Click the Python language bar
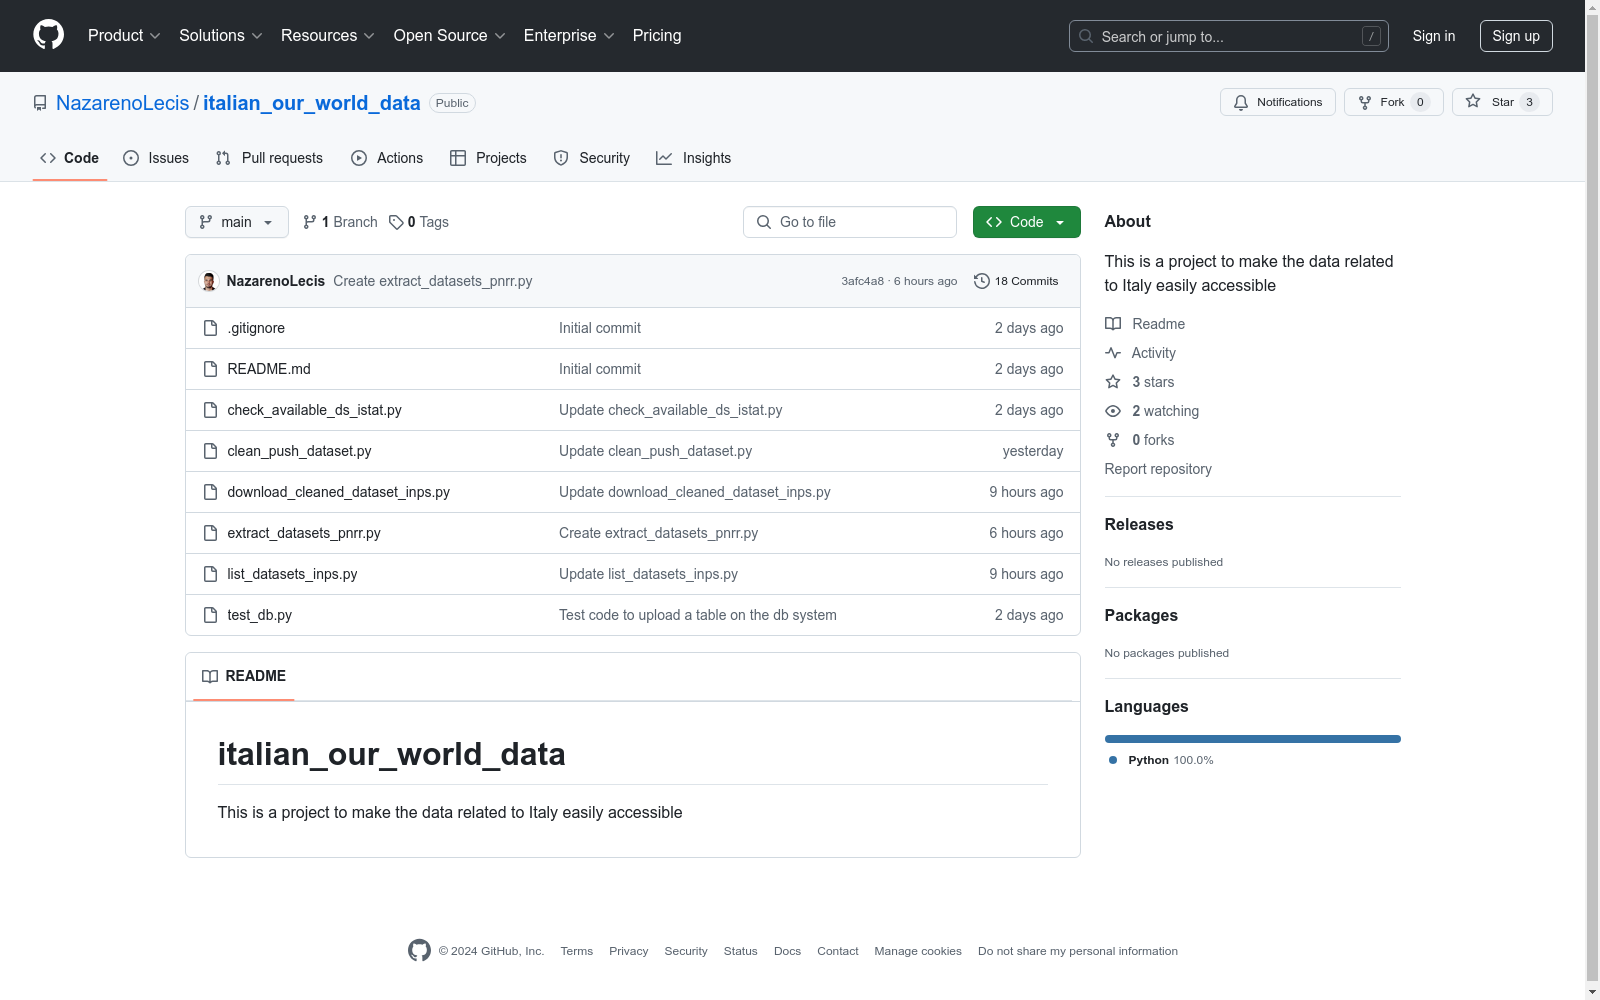This screenshot has height=1000, width=1600. [x=1252, y=739]
